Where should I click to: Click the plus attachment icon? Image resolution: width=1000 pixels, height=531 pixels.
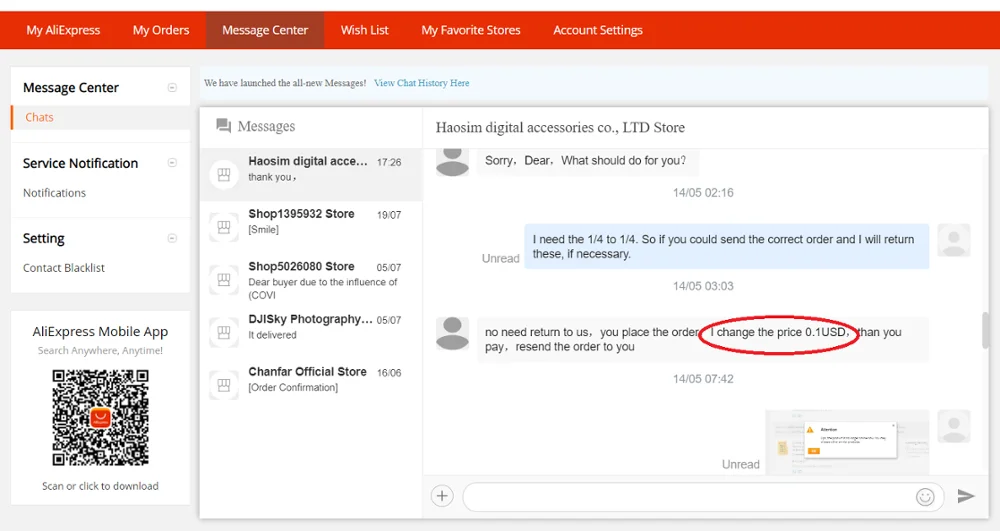click(442, 496)
